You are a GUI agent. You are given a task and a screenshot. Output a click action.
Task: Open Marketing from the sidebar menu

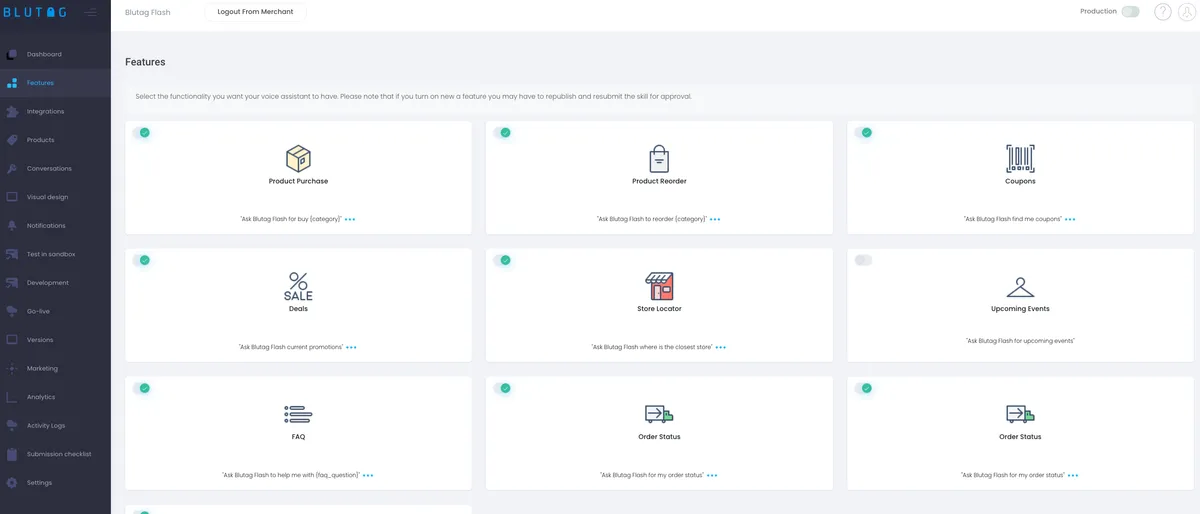point(43,368)
